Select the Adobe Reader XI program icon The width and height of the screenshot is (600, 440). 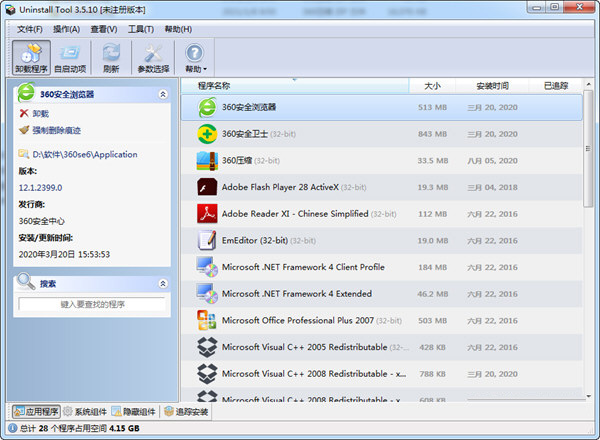click(x=207, y=213)
